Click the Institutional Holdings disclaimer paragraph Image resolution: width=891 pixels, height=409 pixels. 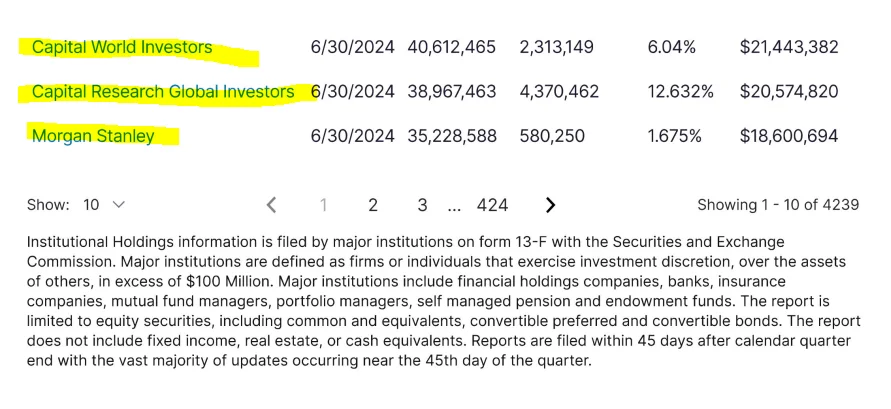pyautogui.click(x=444, y=302)
